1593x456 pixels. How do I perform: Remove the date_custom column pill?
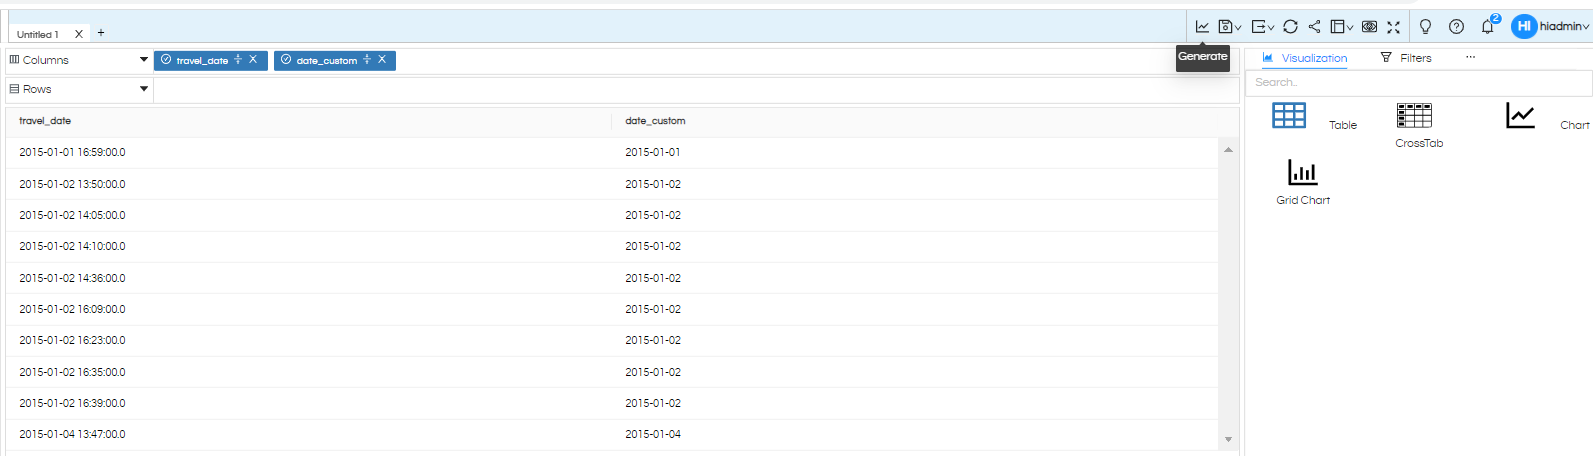click(x=382, y=60)
